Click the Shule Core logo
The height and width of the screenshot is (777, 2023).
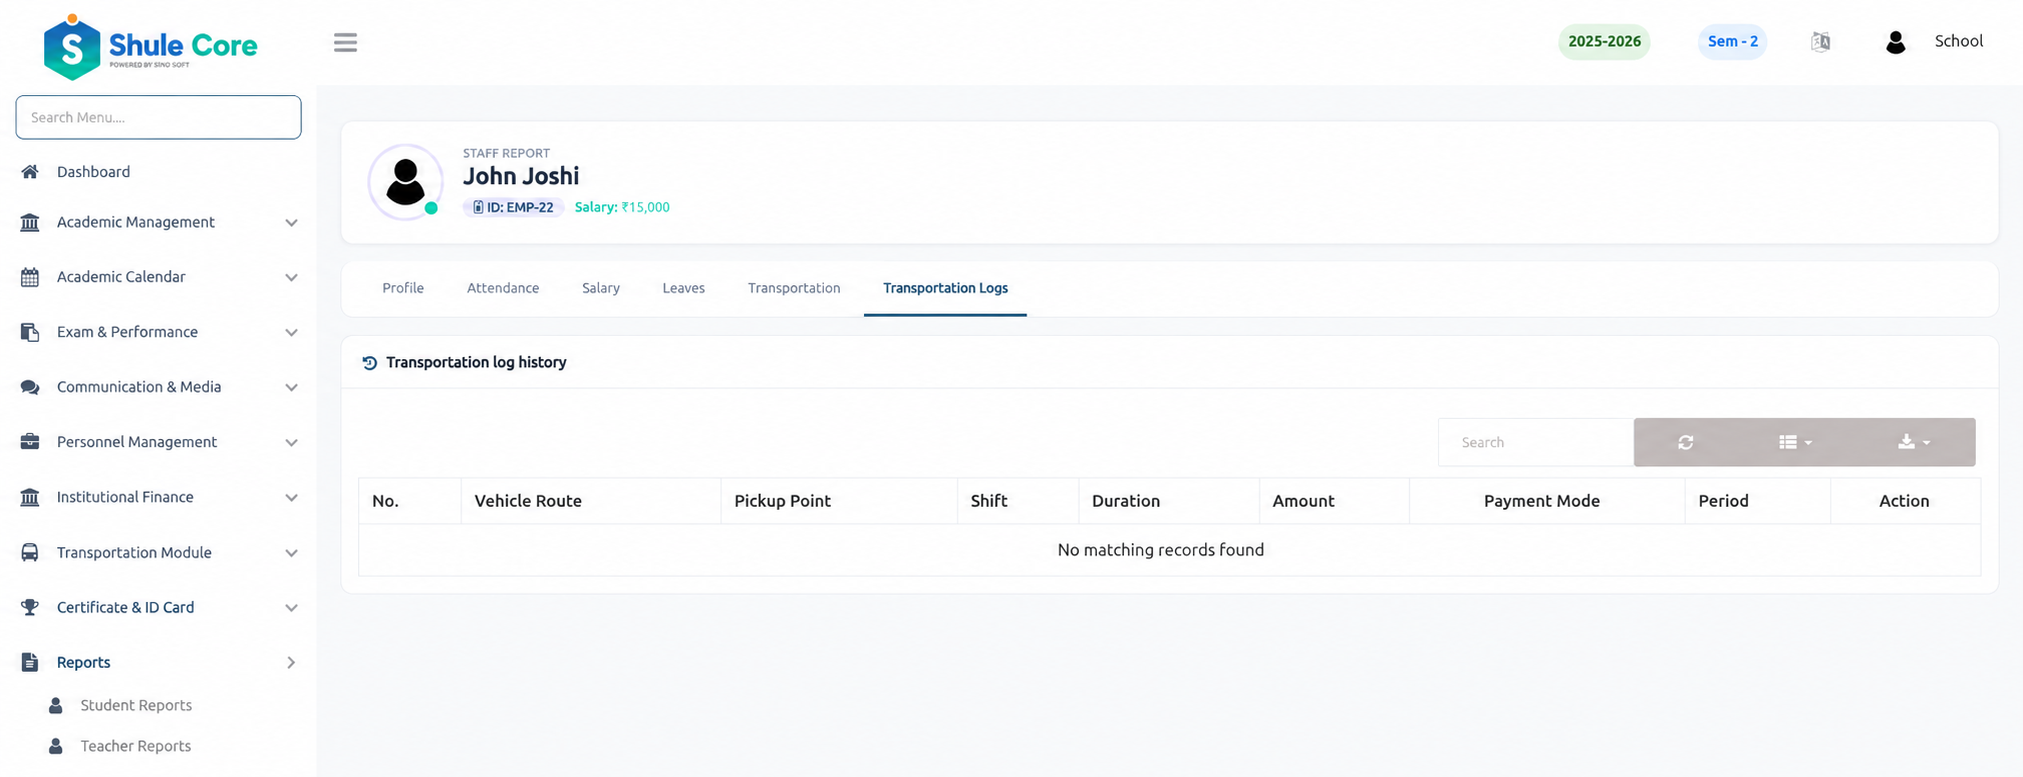[x=151, y=46]
